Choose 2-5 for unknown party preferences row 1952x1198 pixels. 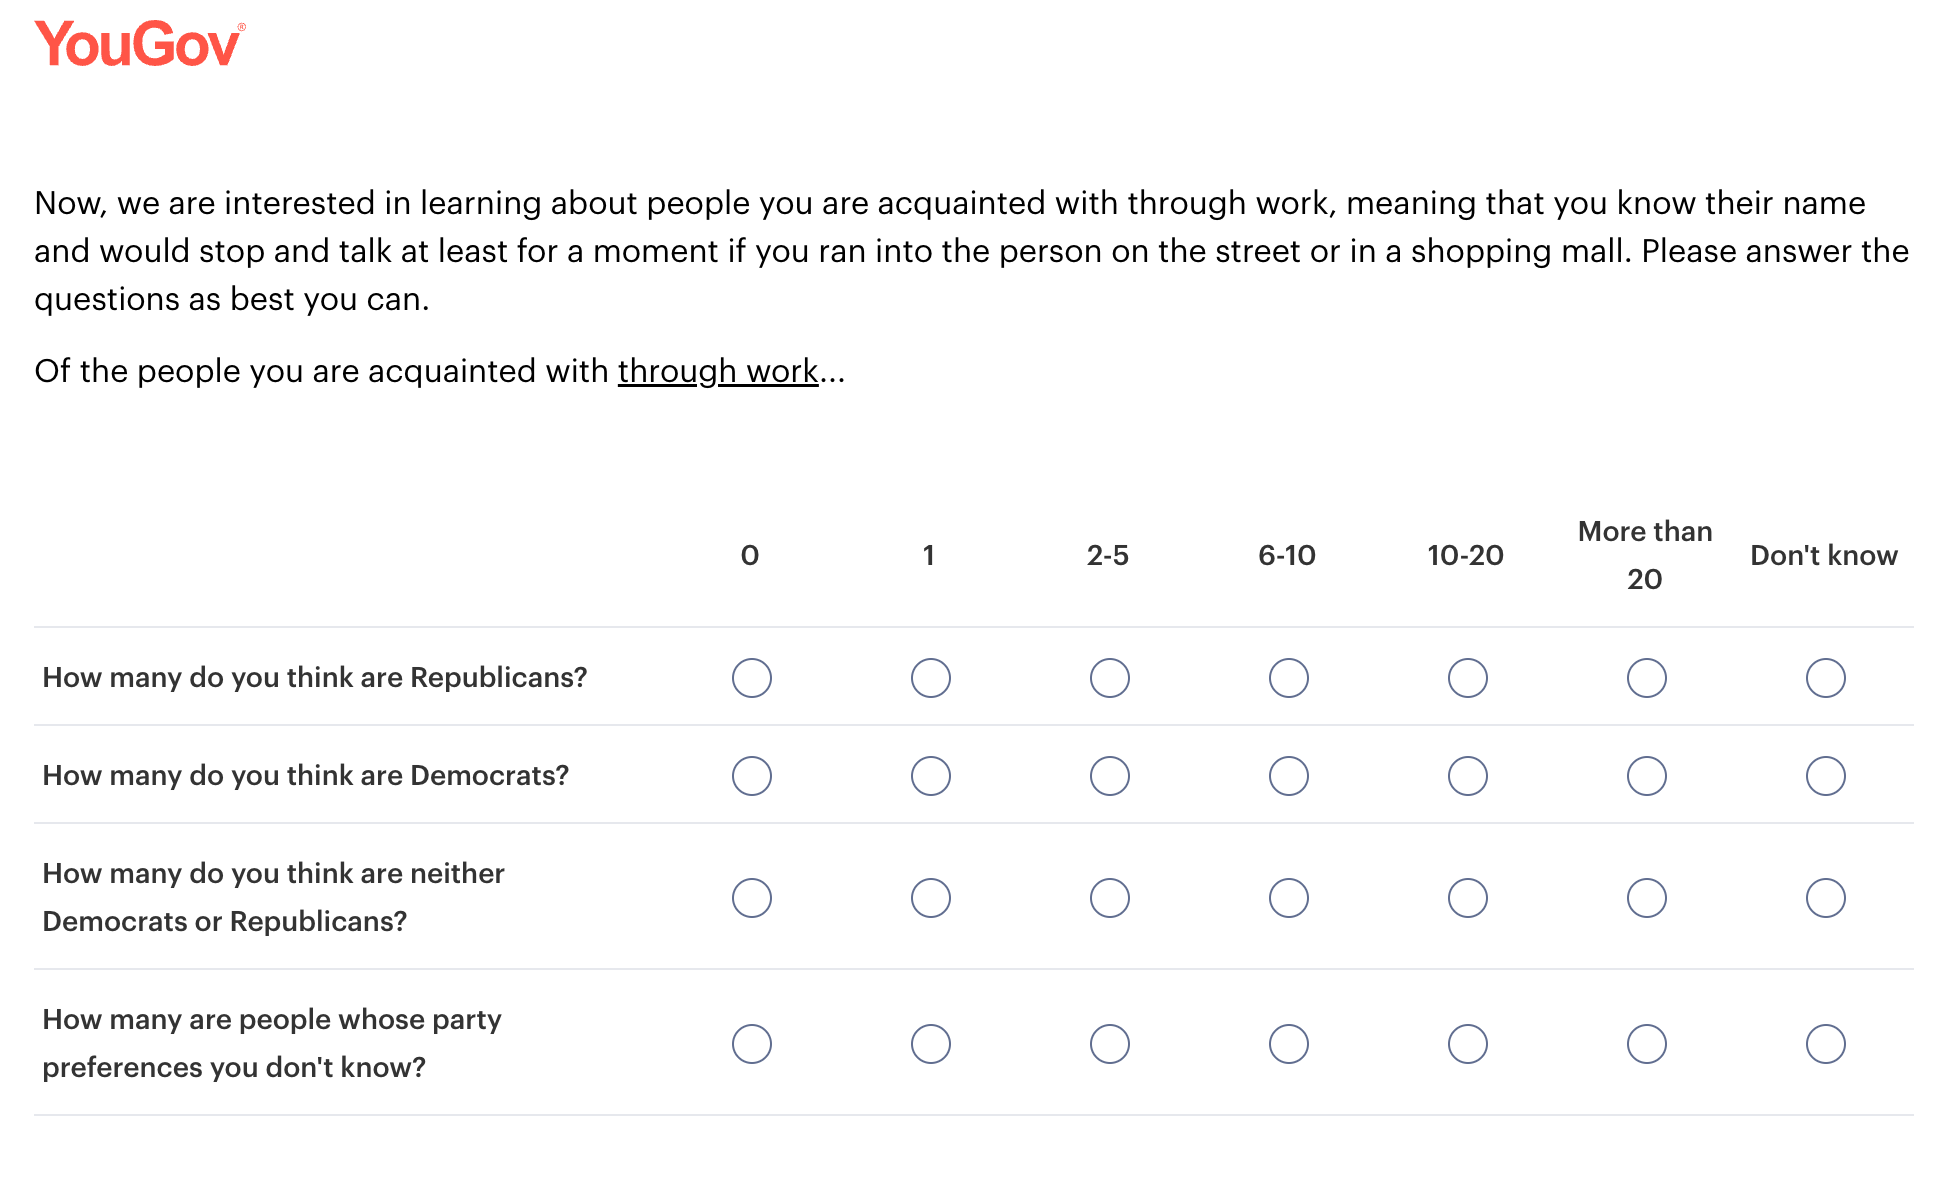tap(1109, 1044)
